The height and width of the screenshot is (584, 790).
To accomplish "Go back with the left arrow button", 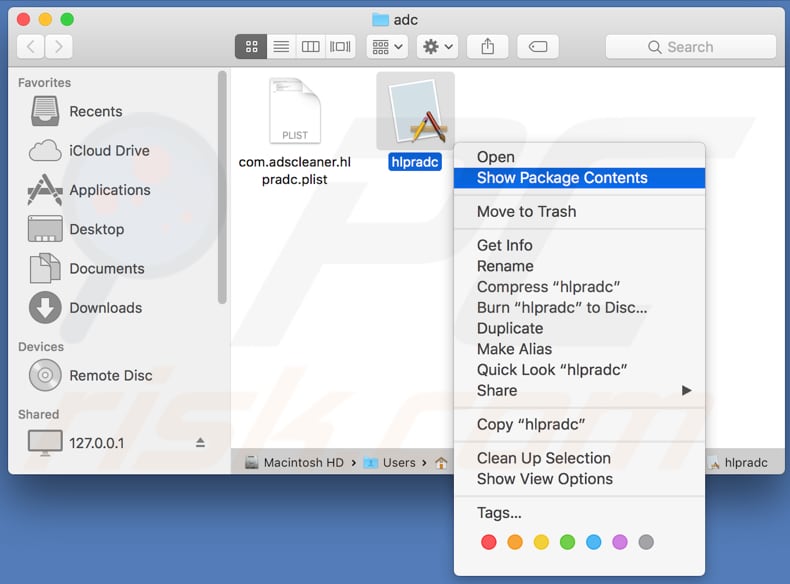I will coord(31,46).
